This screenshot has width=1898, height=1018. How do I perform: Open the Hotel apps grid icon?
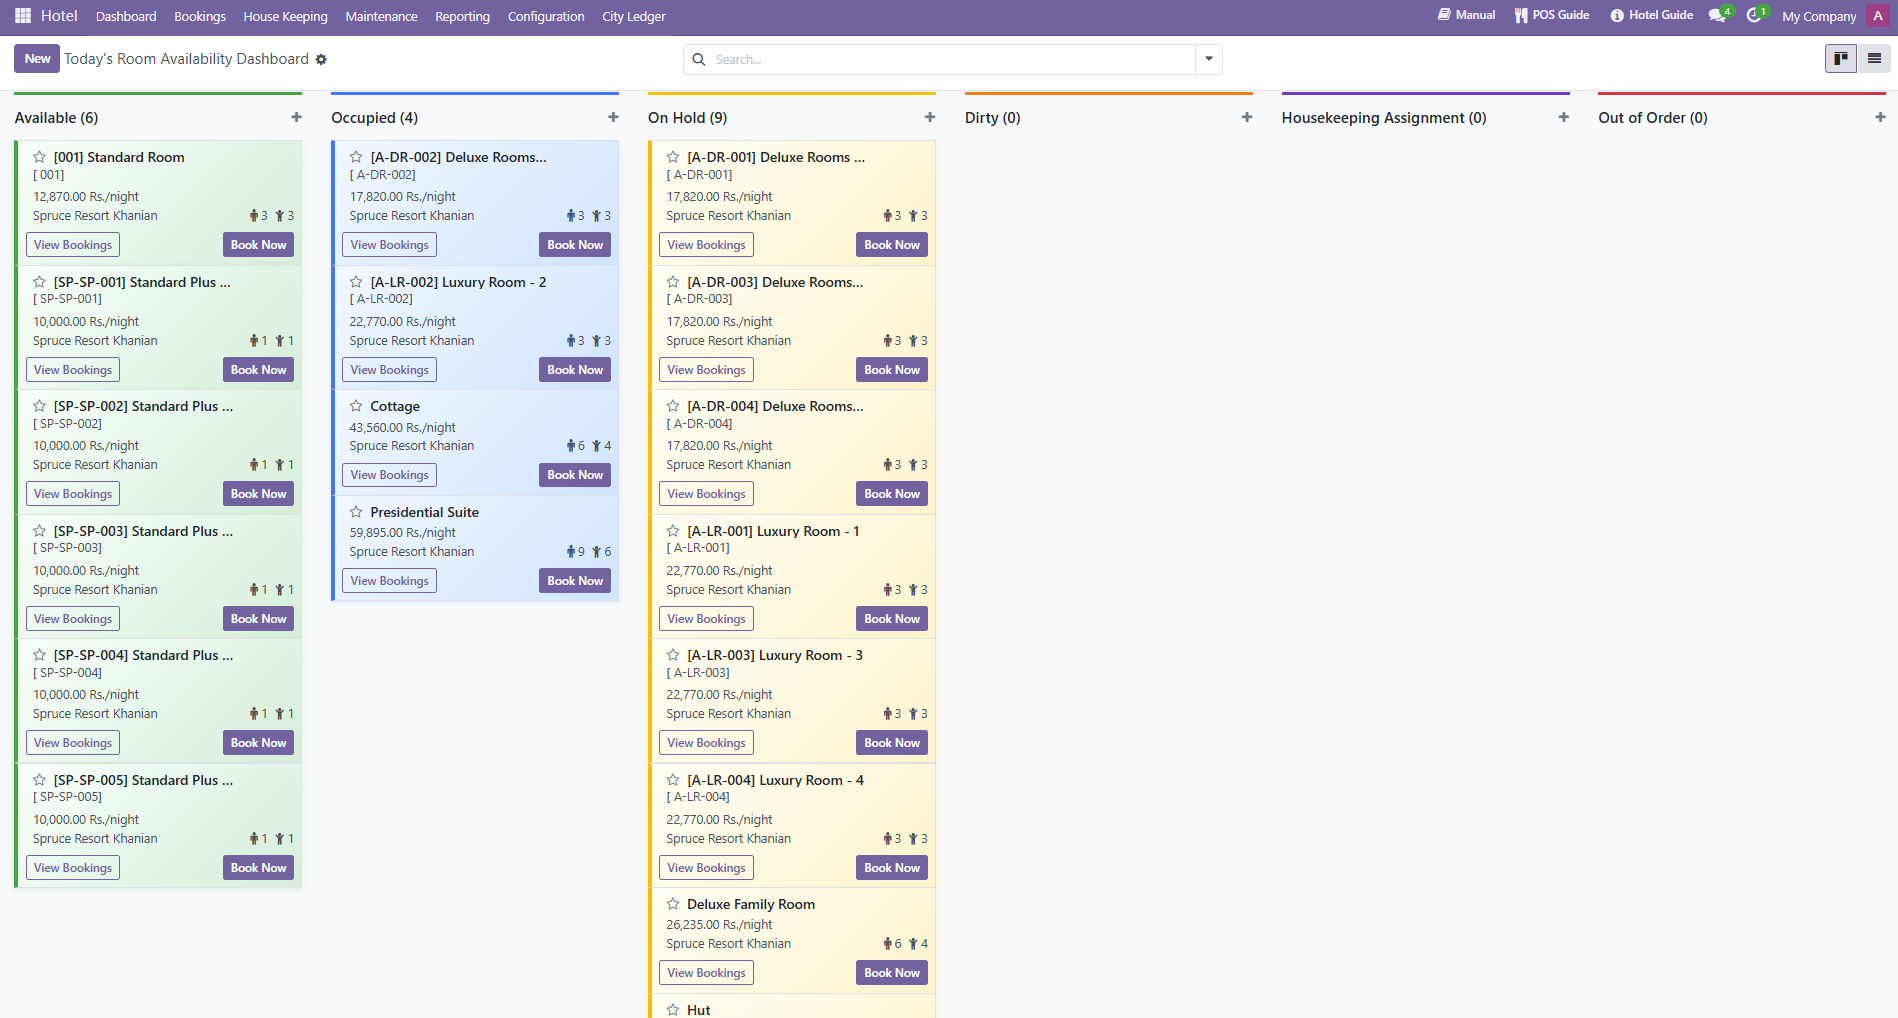pos(23,16)
